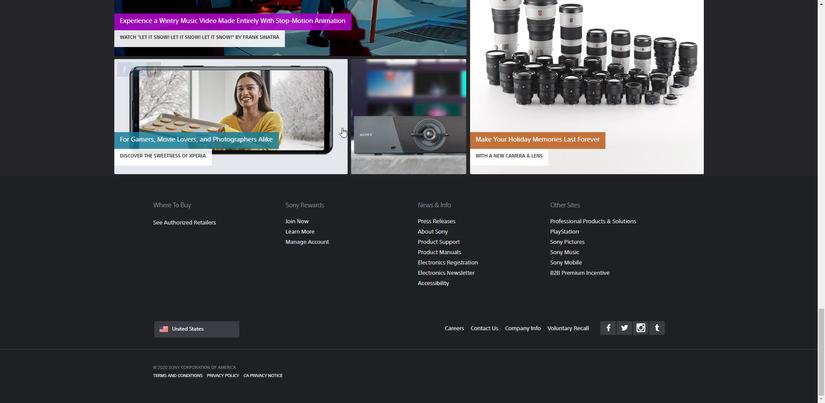The height and width of the screenshot is (403, 825).
Task: Follow the Learn More rewards link
Action: pyautogui.click(x=300, y=231)
